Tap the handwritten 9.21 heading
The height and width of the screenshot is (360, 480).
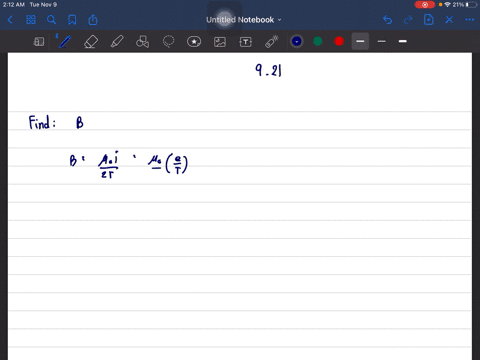[x=269, y=70]
